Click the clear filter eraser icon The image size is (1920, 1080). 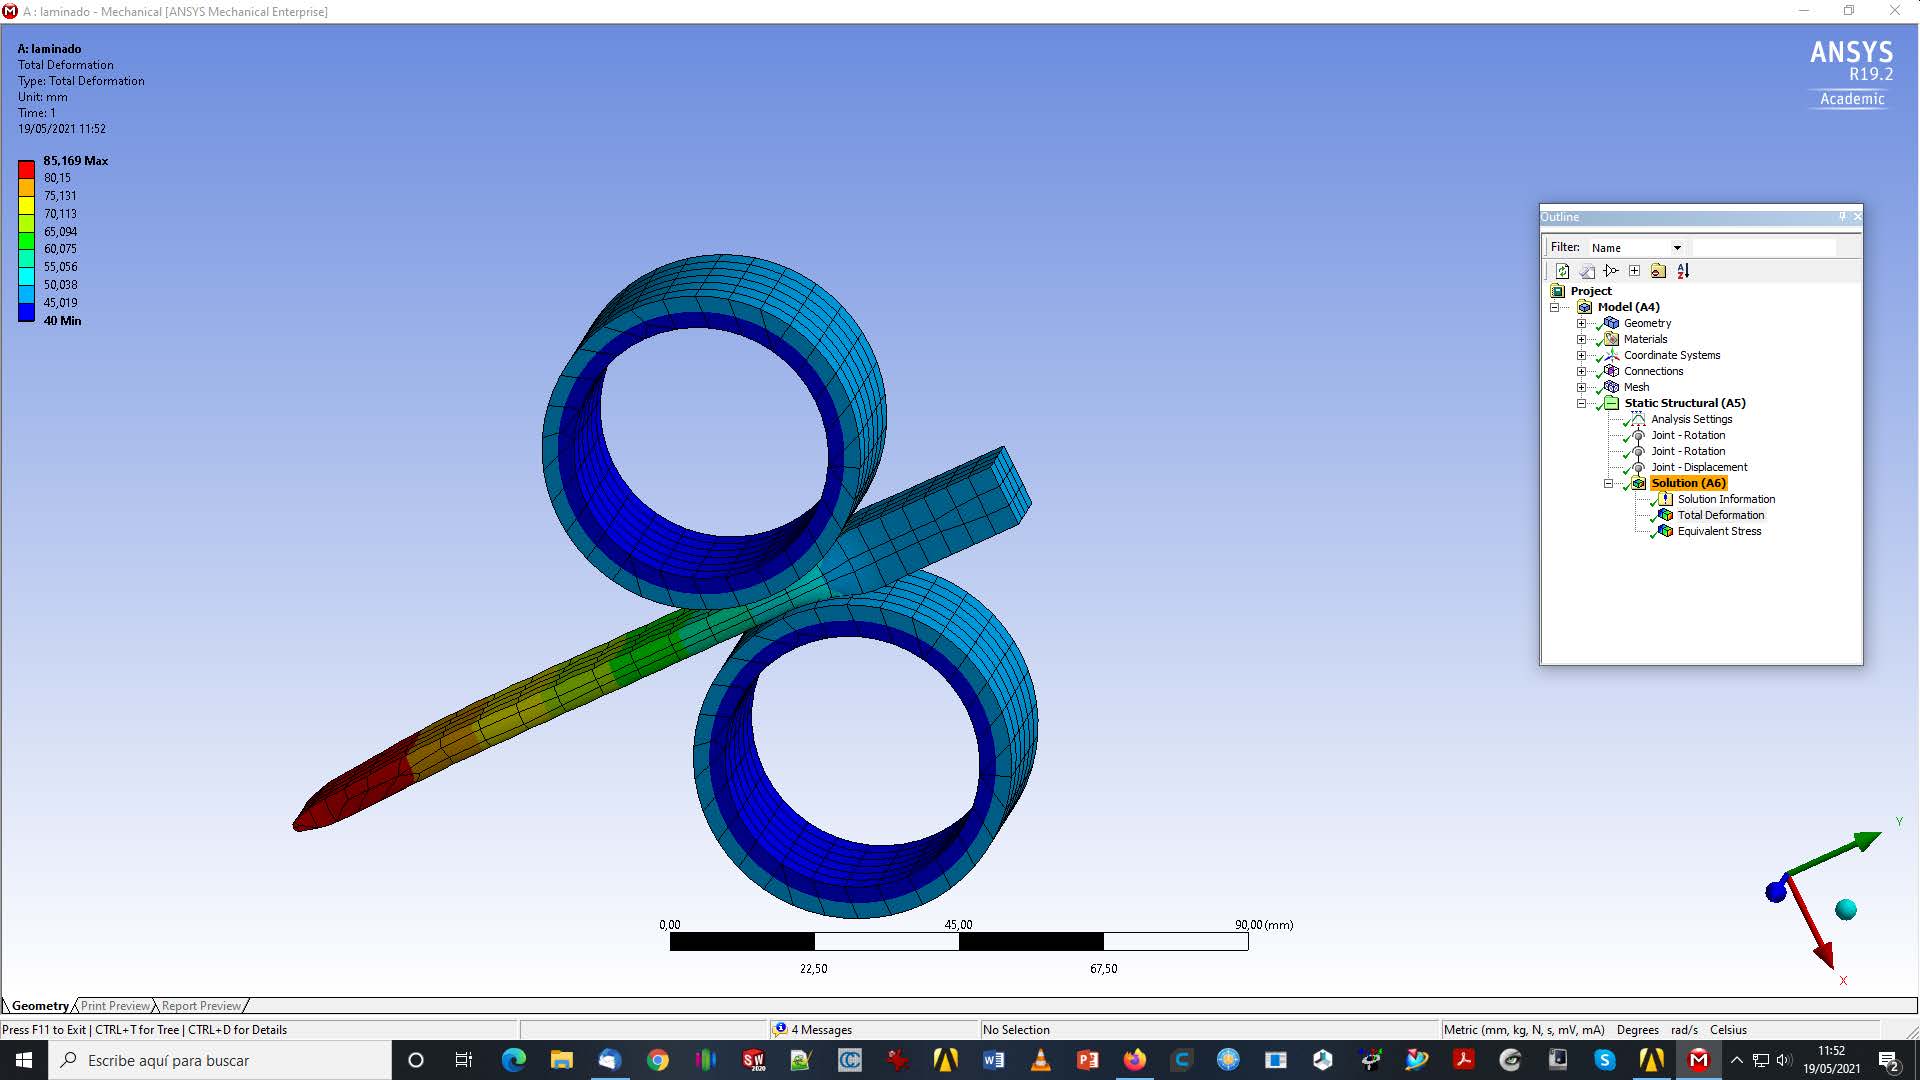point(1587,271)
